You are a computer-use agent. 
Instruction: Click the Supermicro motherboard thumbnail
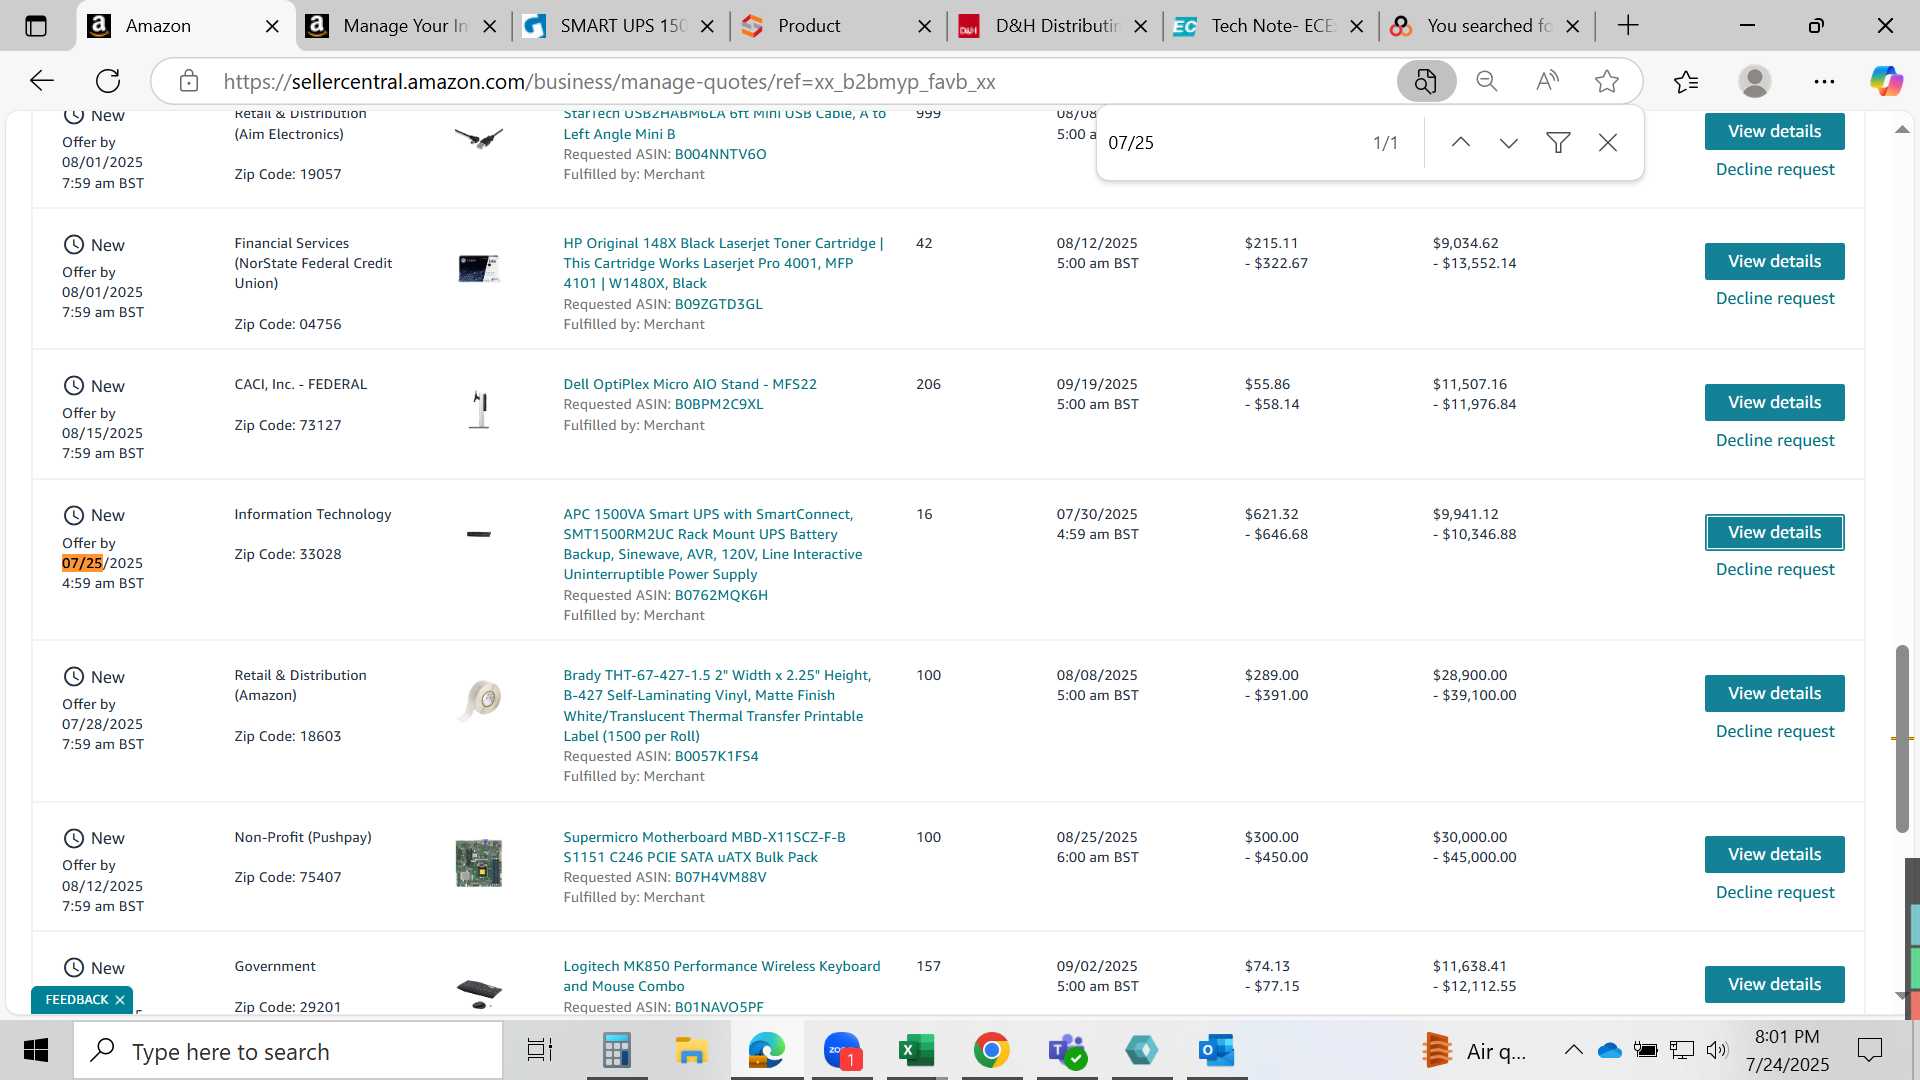479,863
